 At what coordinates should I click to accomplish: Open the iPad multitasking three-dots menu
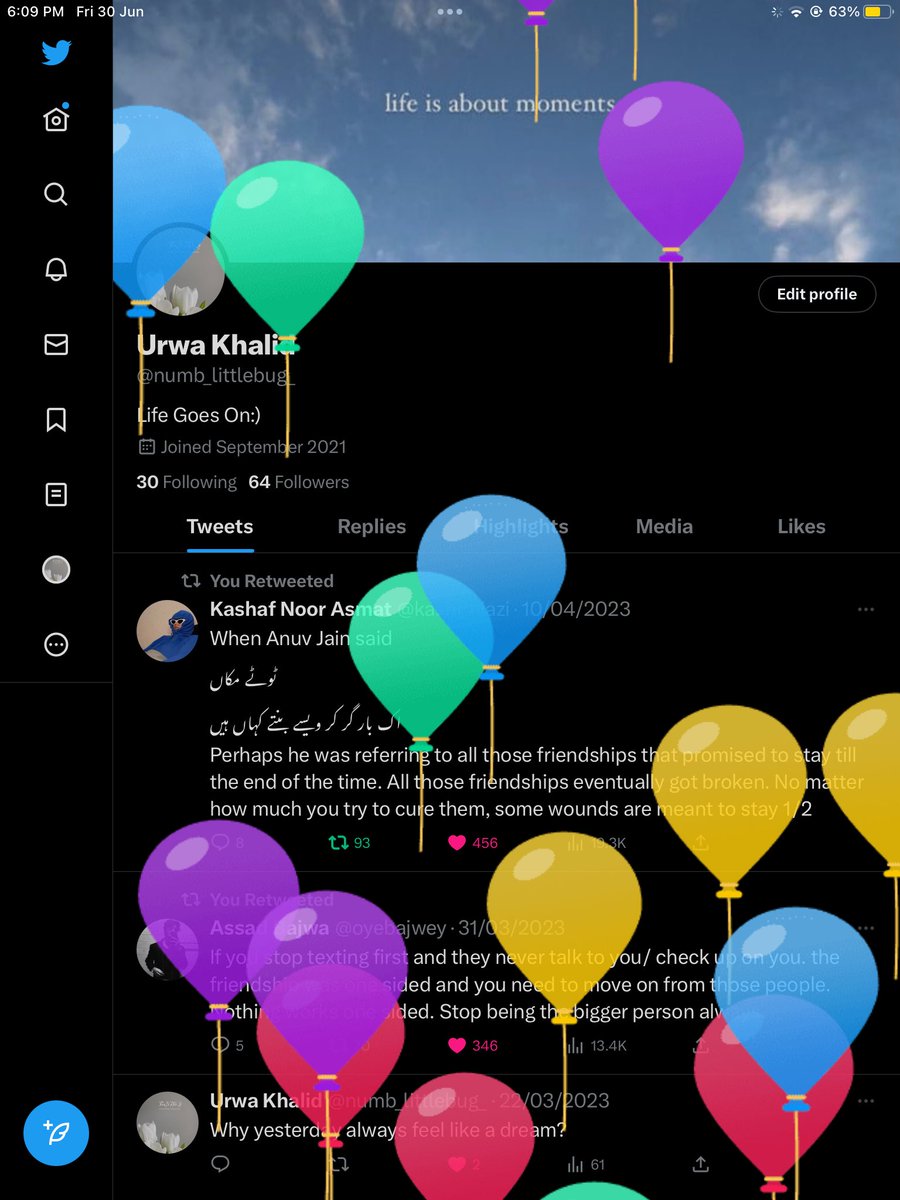450,12
